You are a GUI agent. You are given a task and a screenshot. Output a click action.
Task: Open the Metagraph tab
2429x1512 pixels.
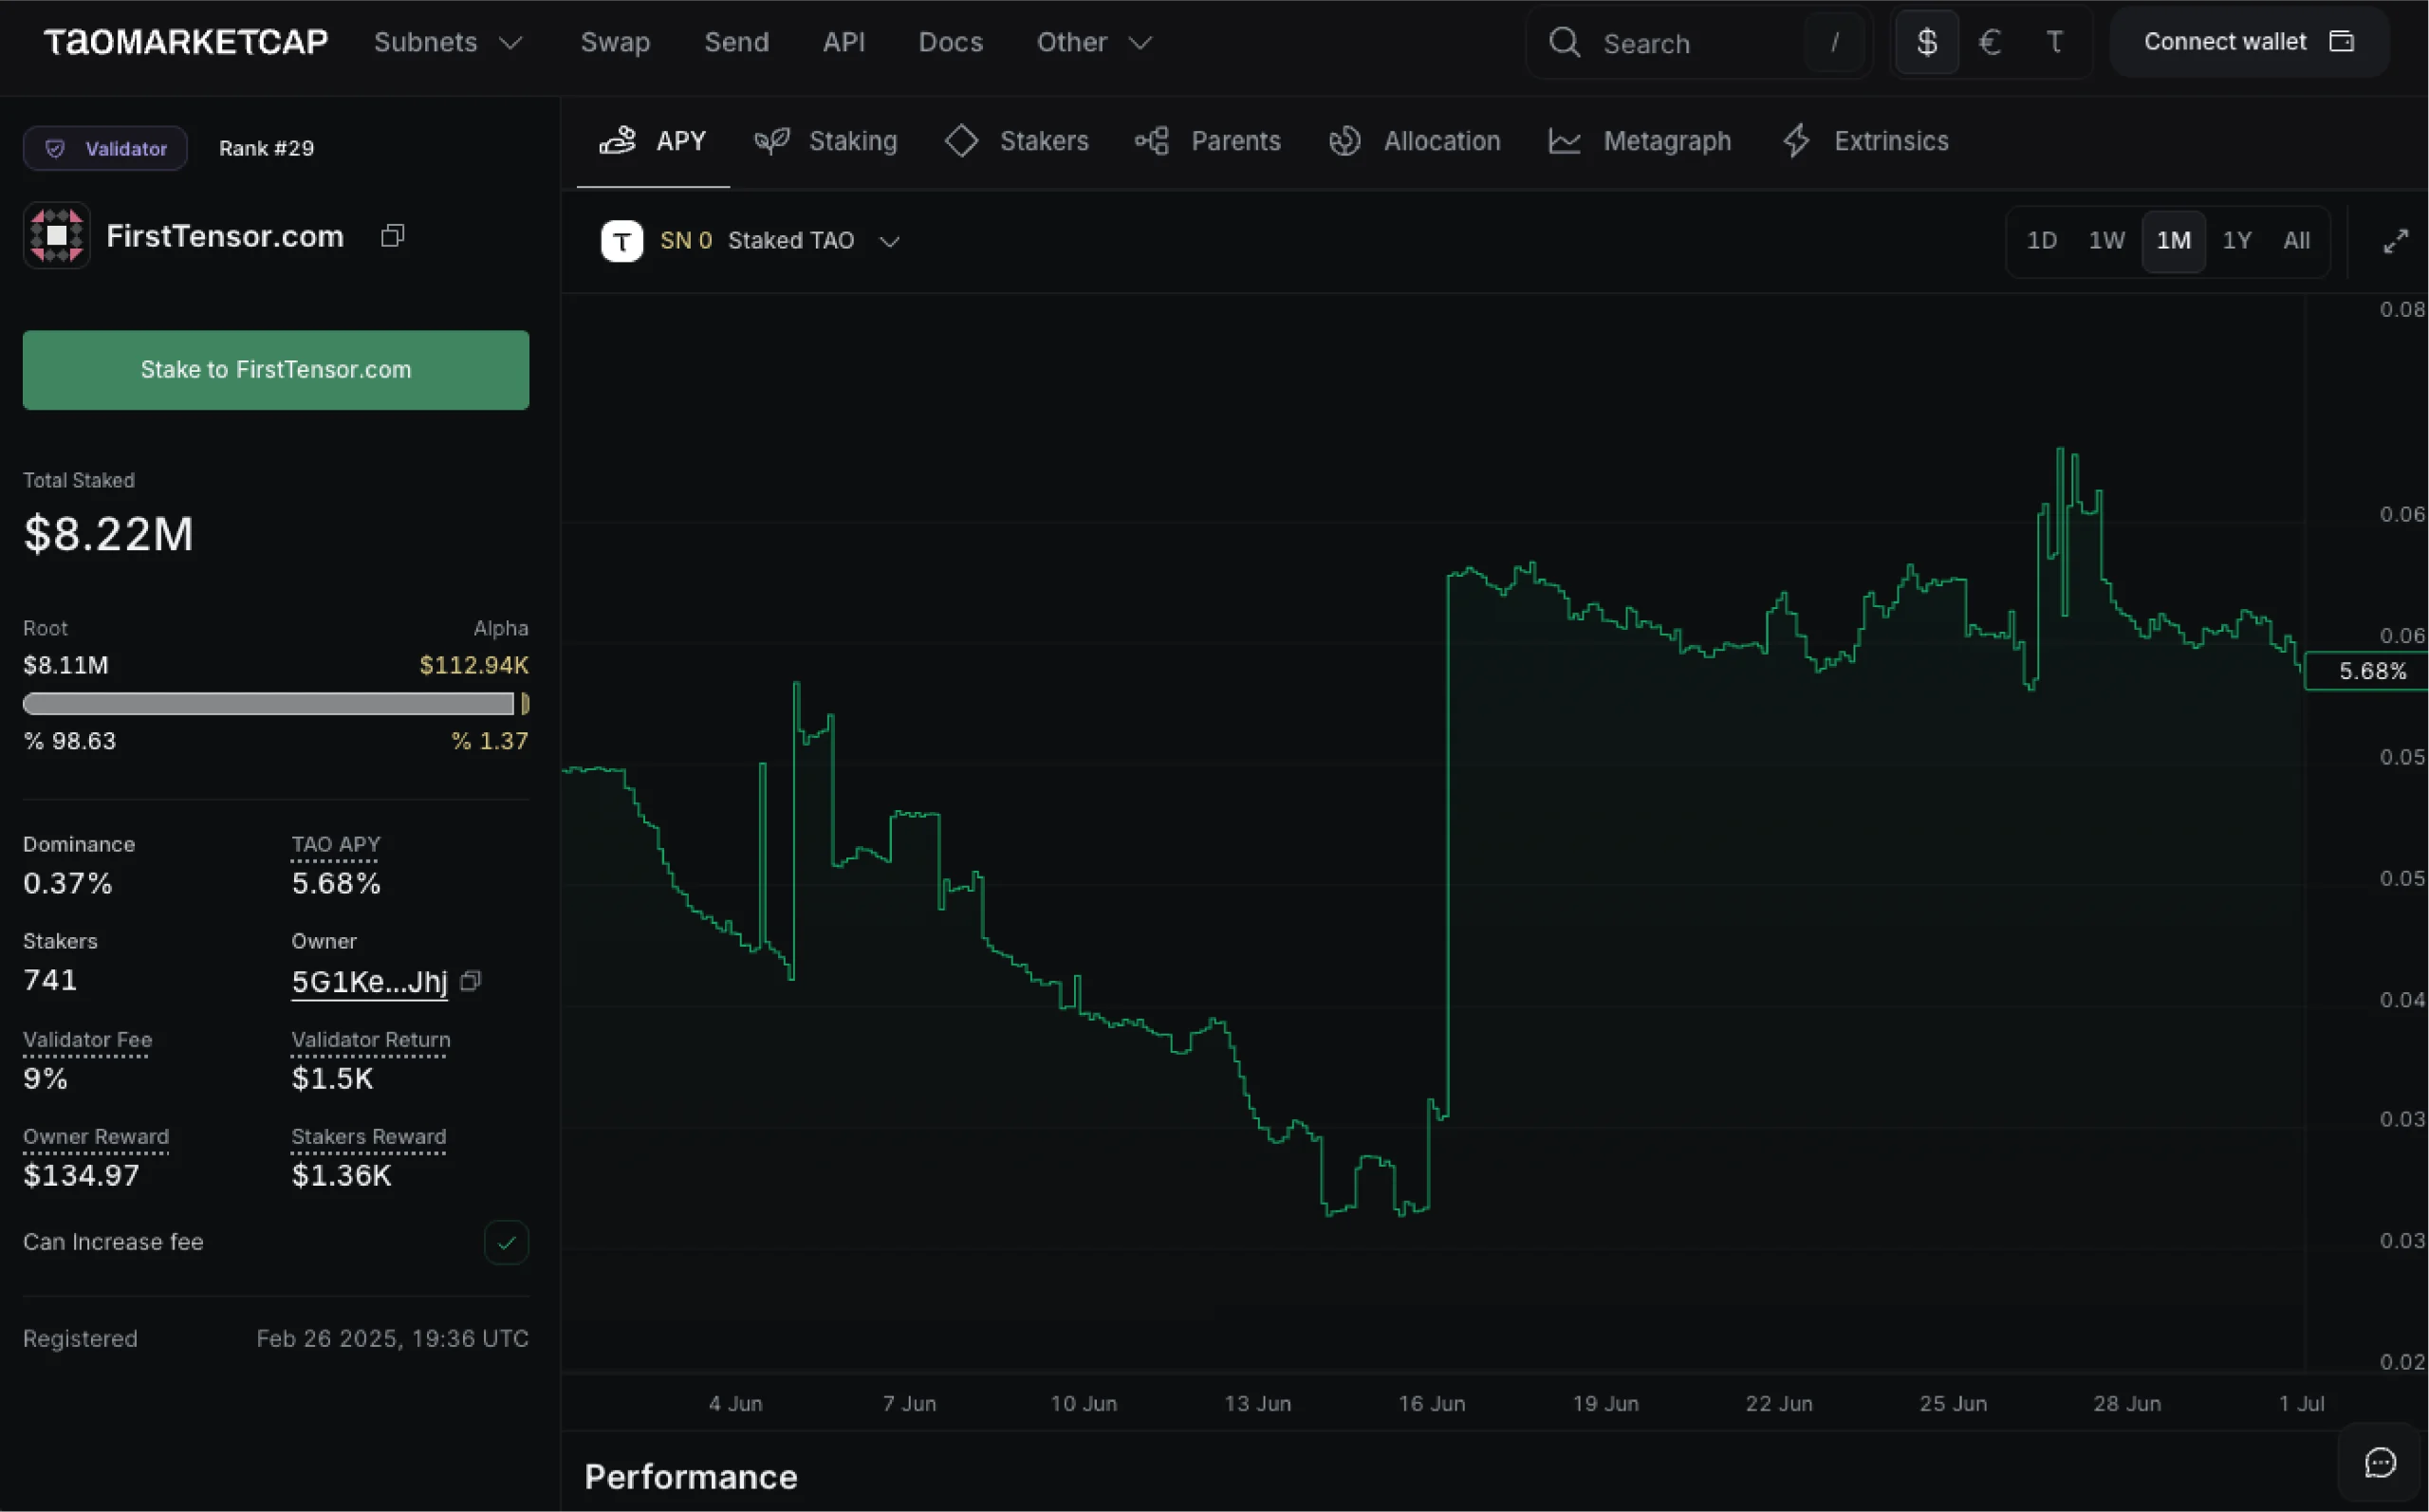(x=1640, y=141)
